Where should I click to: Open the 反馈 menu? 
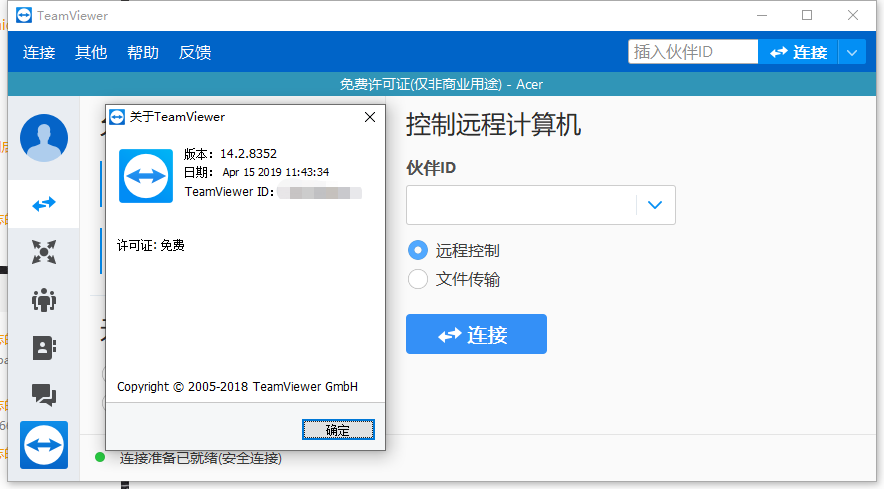click(195, 52)
